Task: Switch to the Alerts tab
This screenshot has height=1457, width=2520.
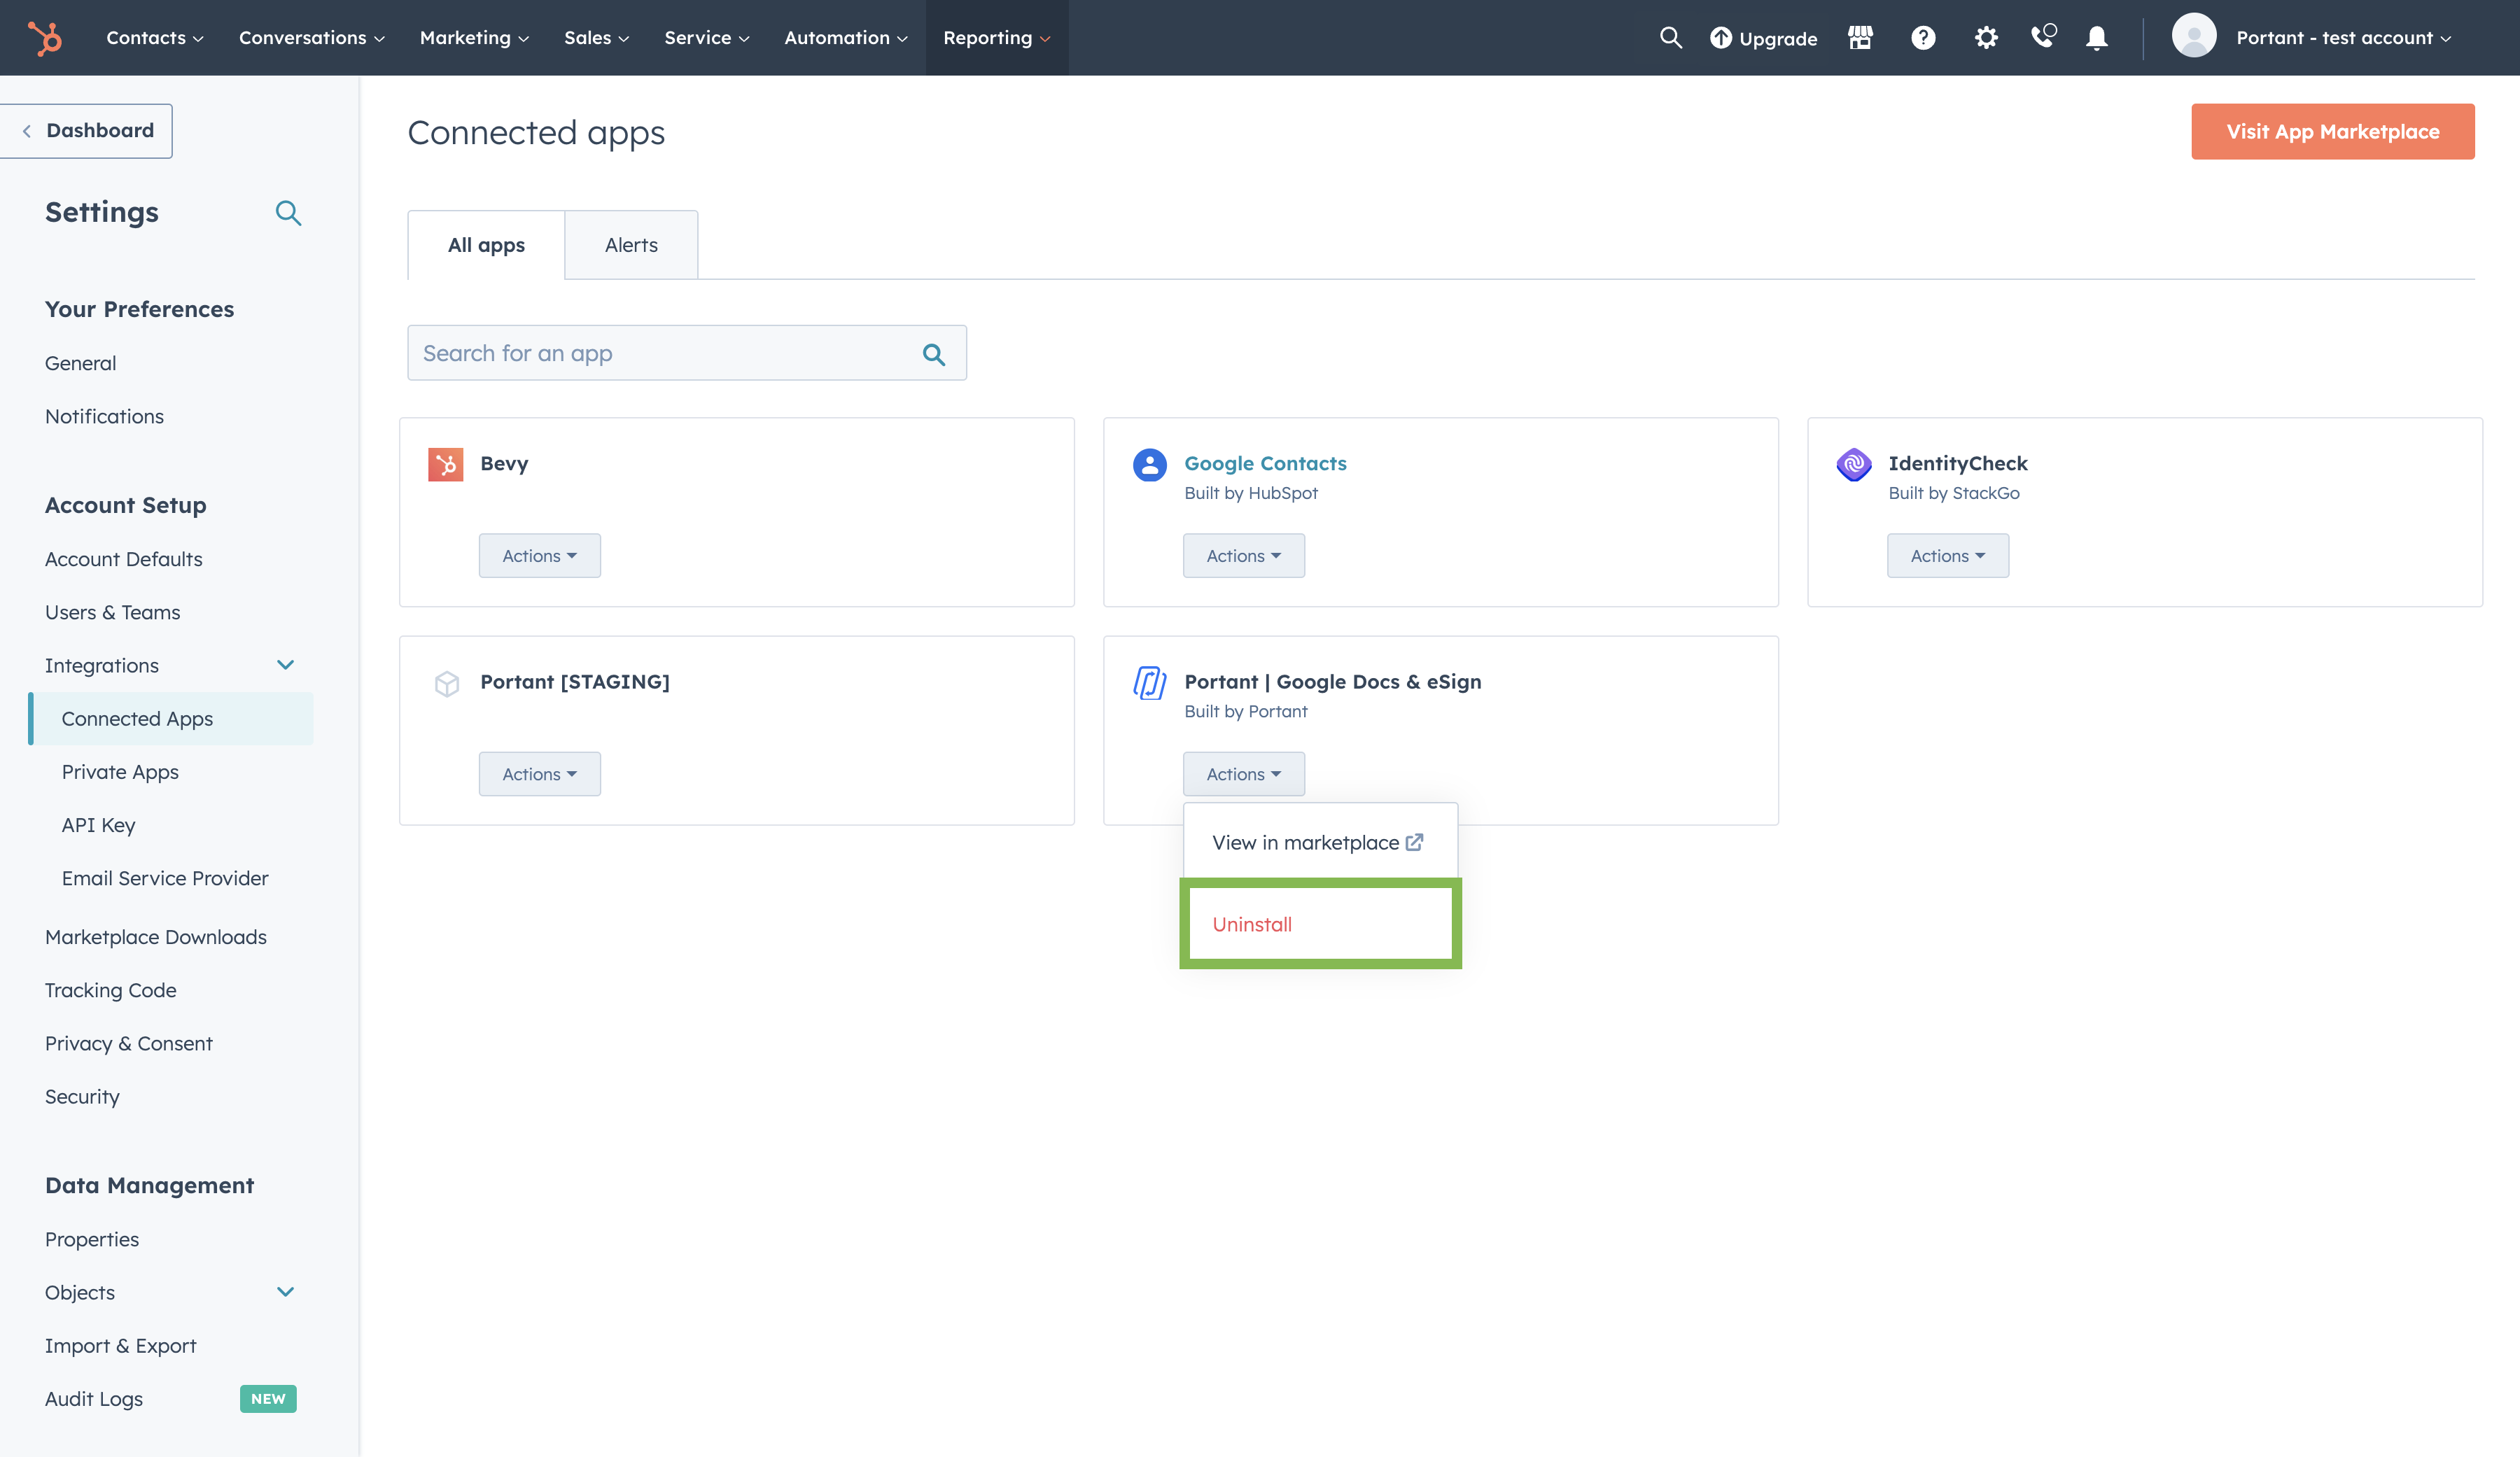Action: click(x=631, y=245)
